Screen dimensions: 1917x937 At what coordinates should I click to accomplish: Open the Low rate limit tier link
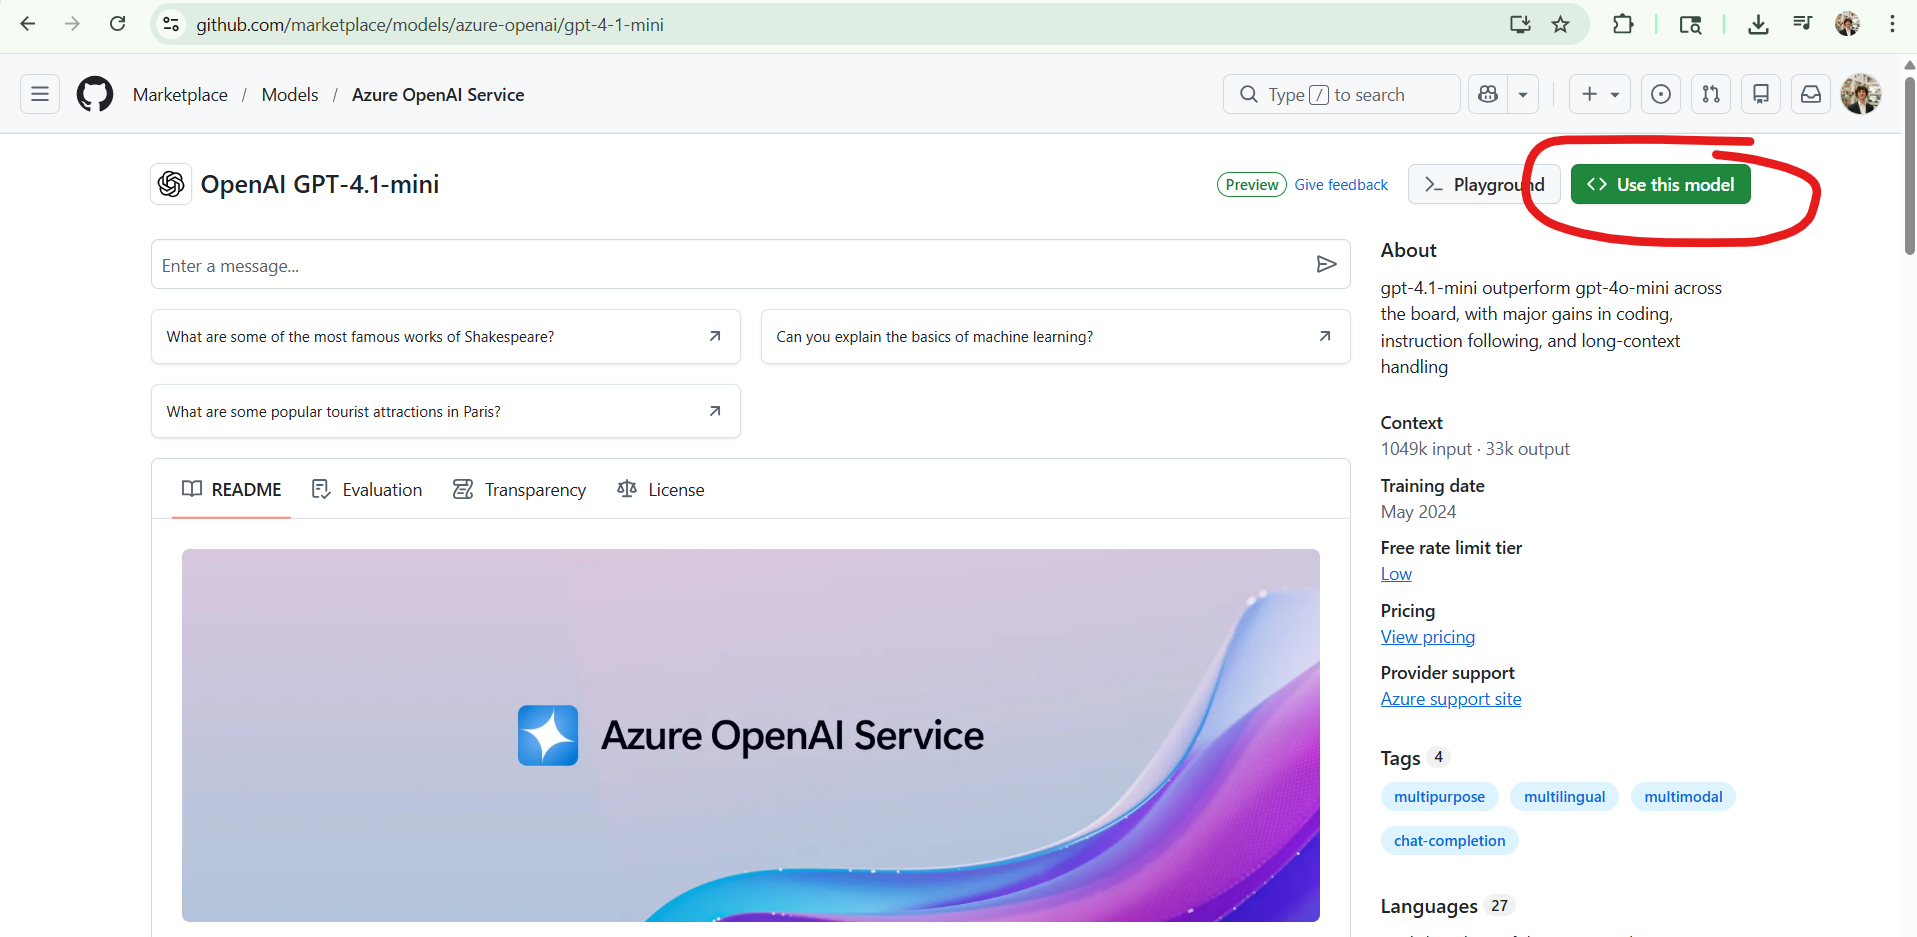1396,574
